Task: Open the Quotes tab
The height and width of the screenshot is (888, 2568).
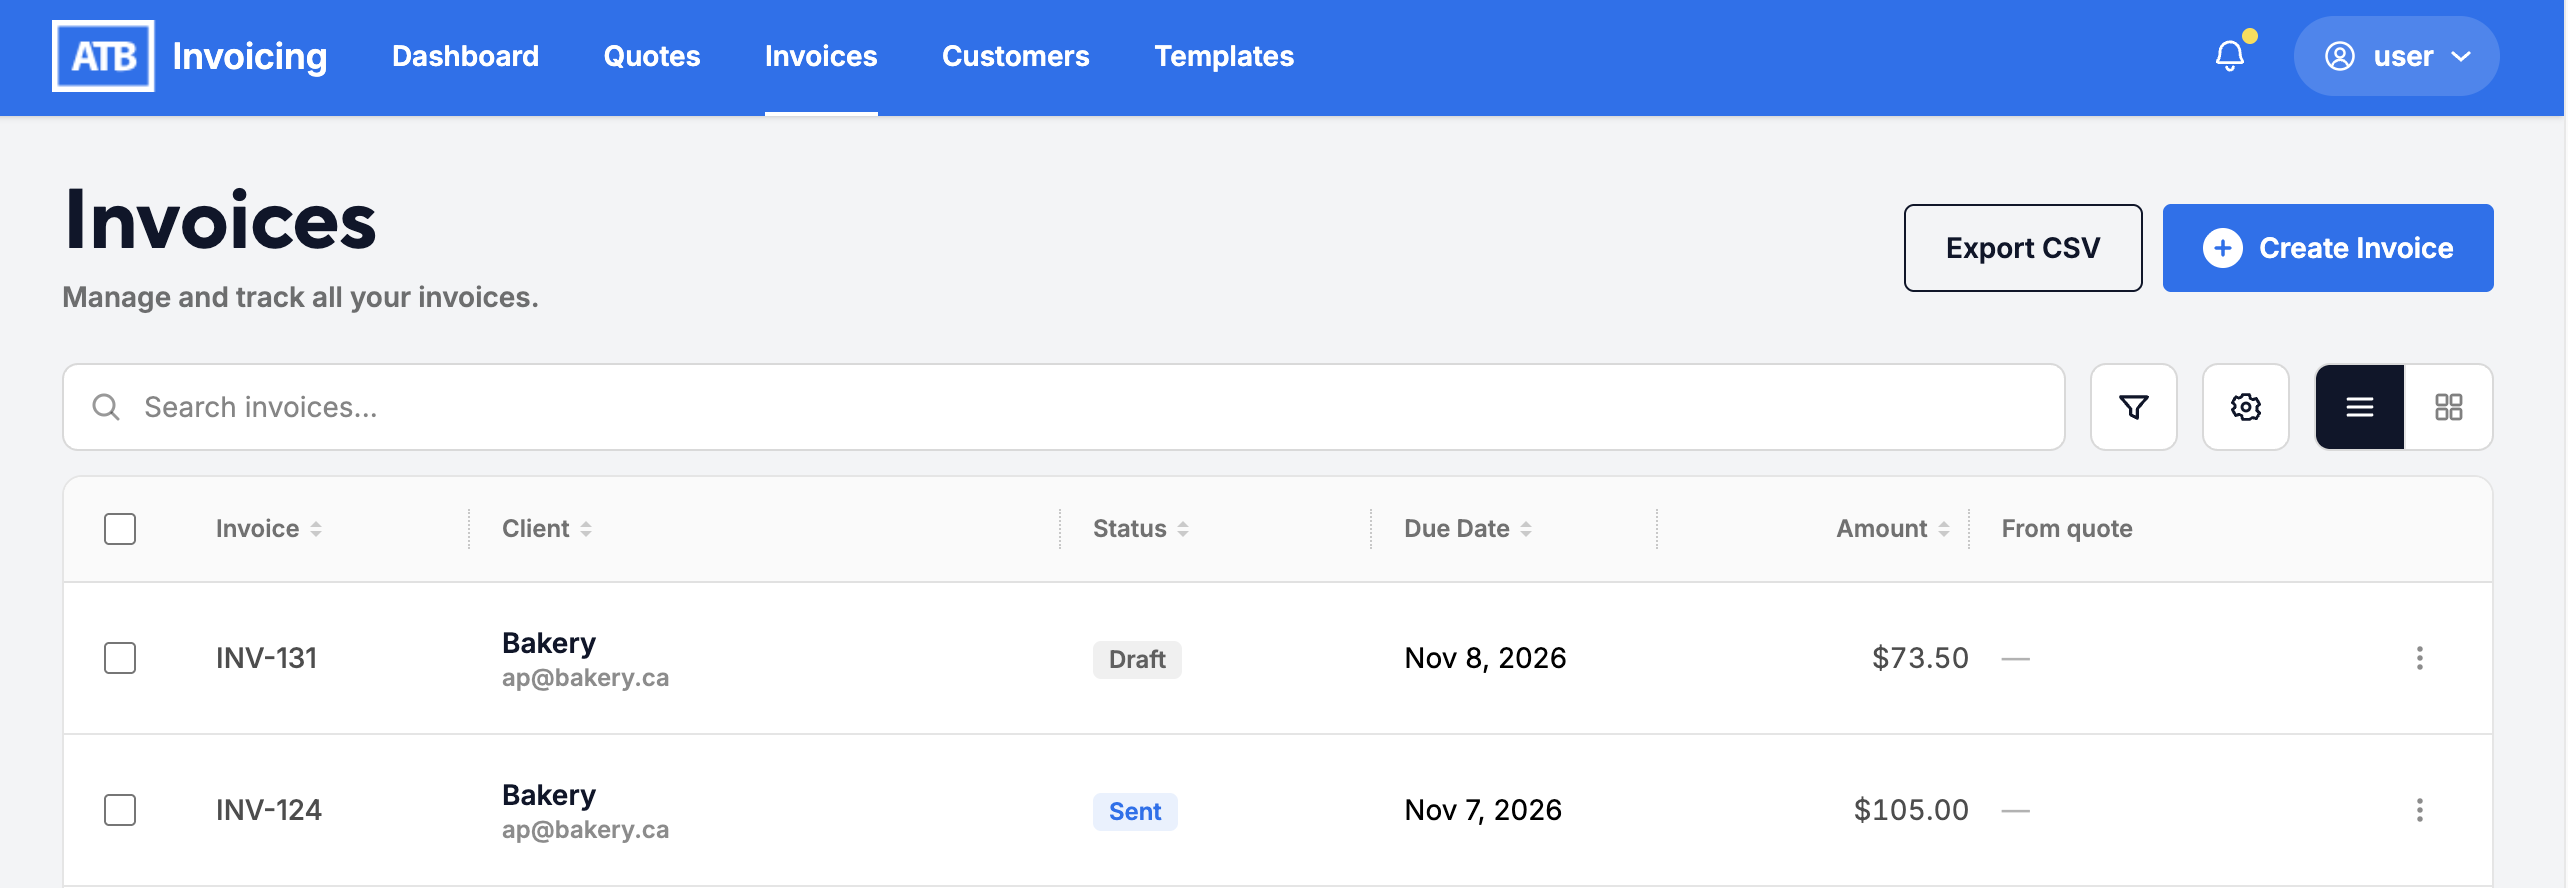Action: coord(652,56)
